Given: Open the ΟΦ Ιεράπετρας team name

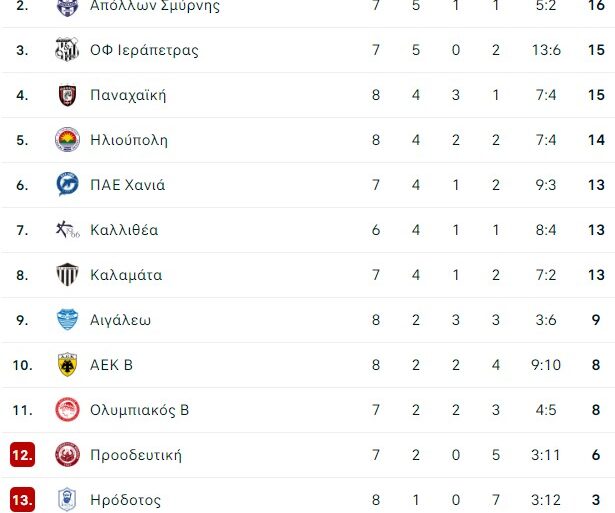Looking at the screenshot, I should click(x=144, y=50).
